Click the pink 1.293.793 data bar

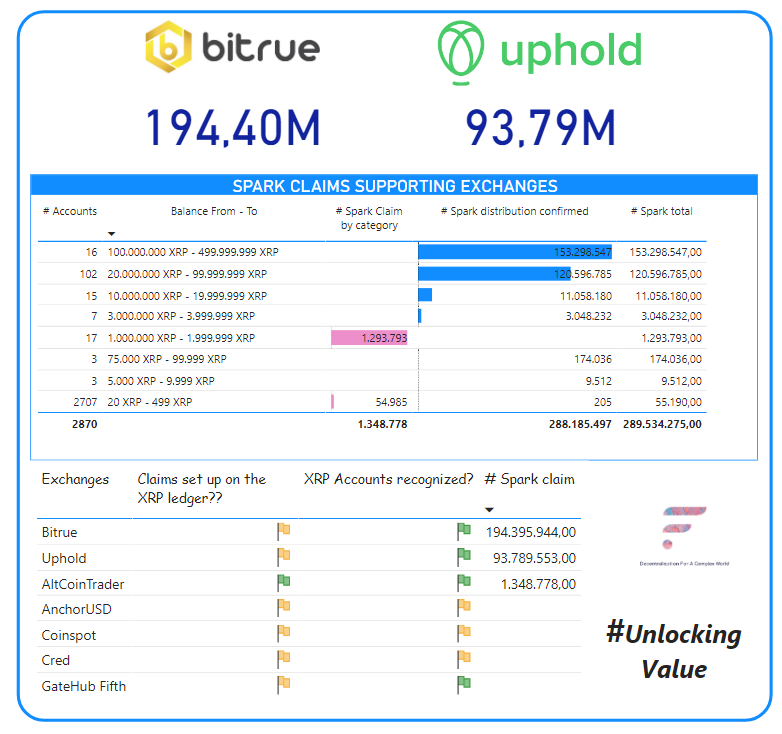(x=370, y=338)
